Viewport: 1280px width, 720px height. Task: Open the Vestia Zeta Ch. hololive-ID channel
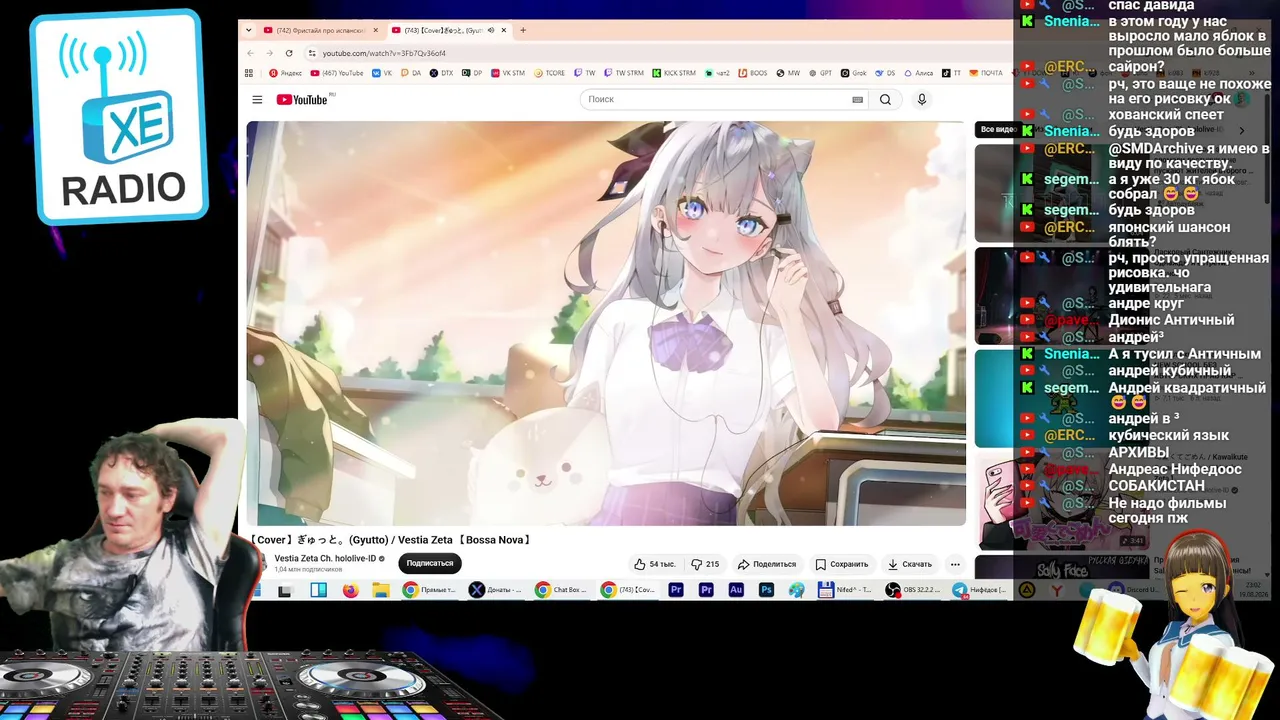pos(325,558)
